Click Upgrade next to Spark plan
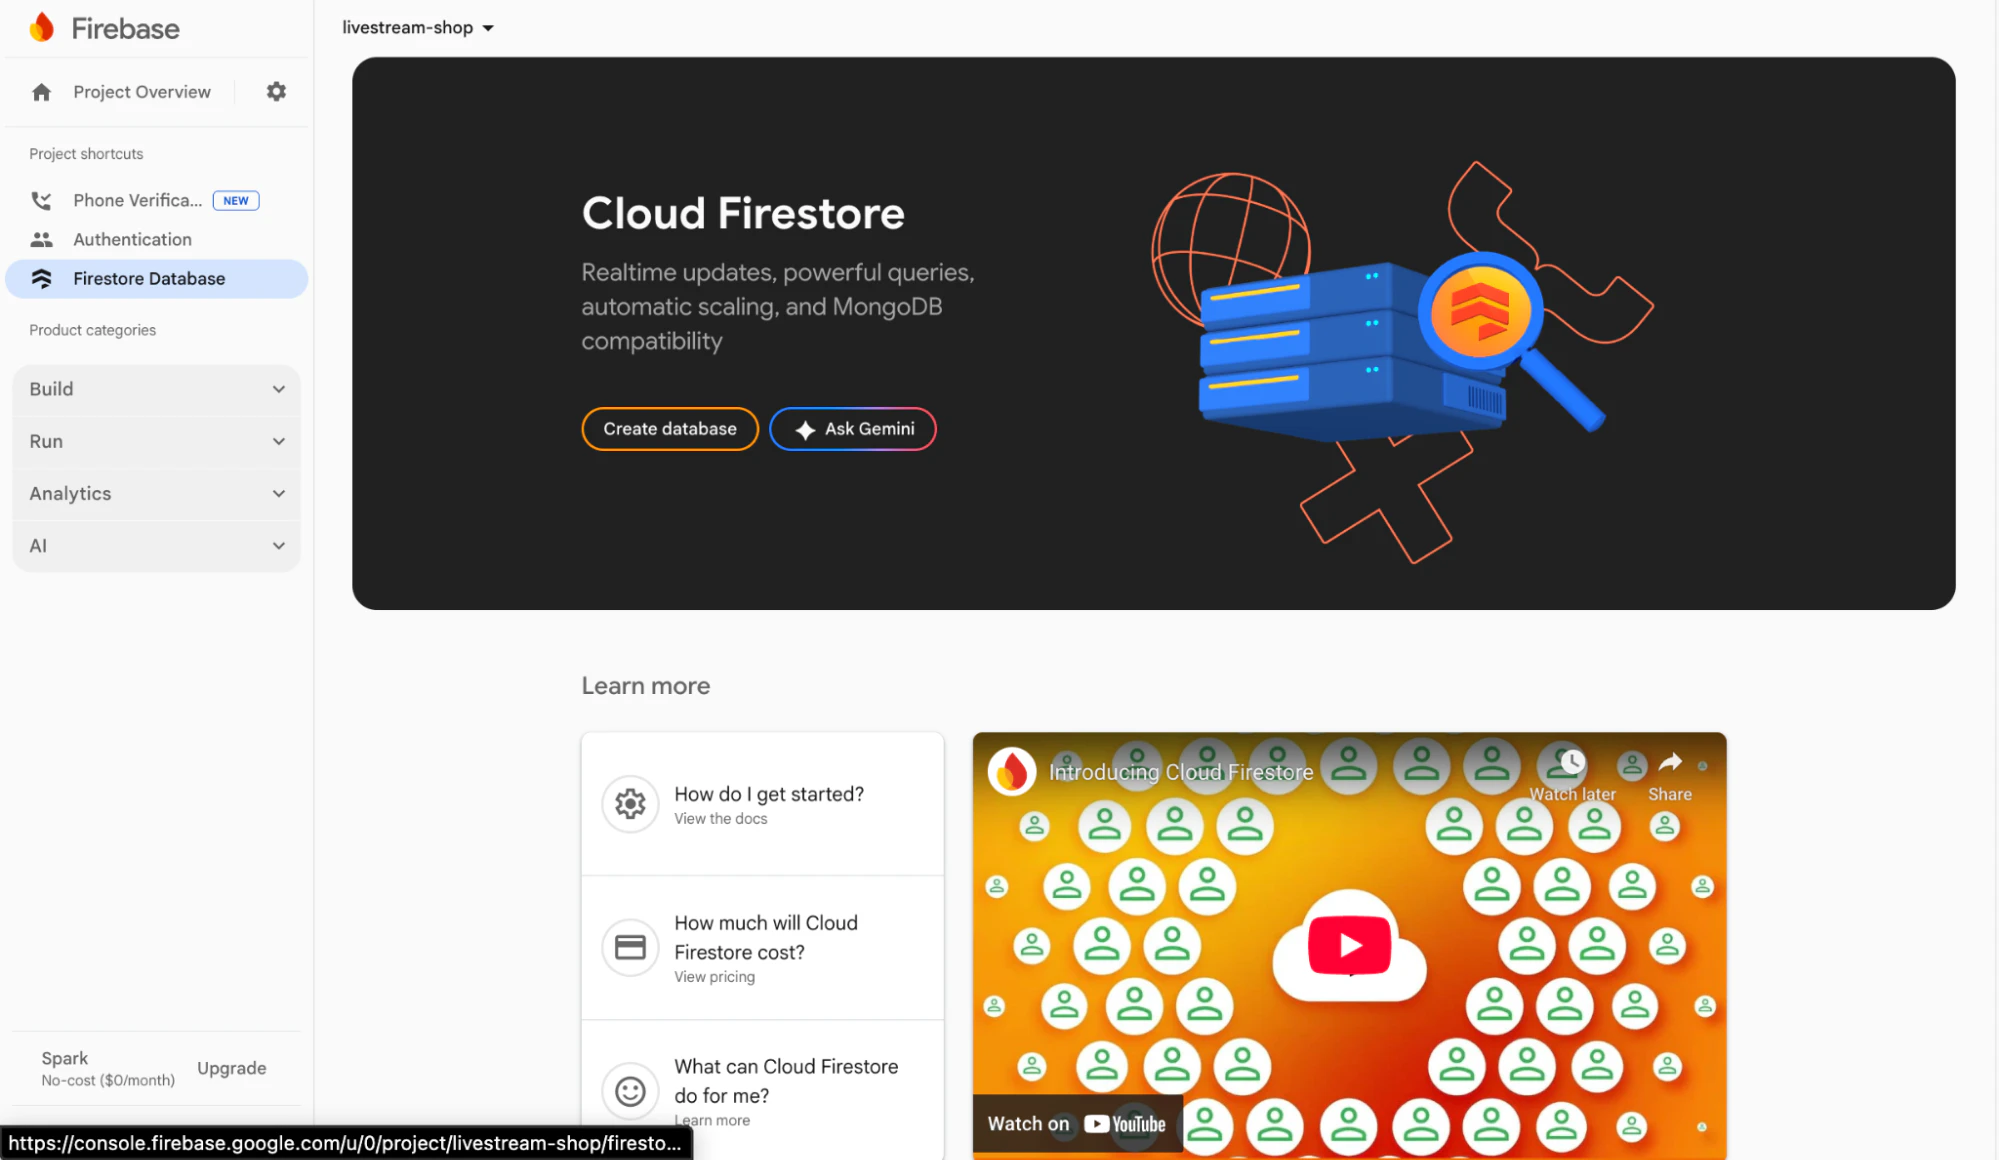Viewport: 1999px width, 1160px height. pyautogui.click(x=232, y=1068)
